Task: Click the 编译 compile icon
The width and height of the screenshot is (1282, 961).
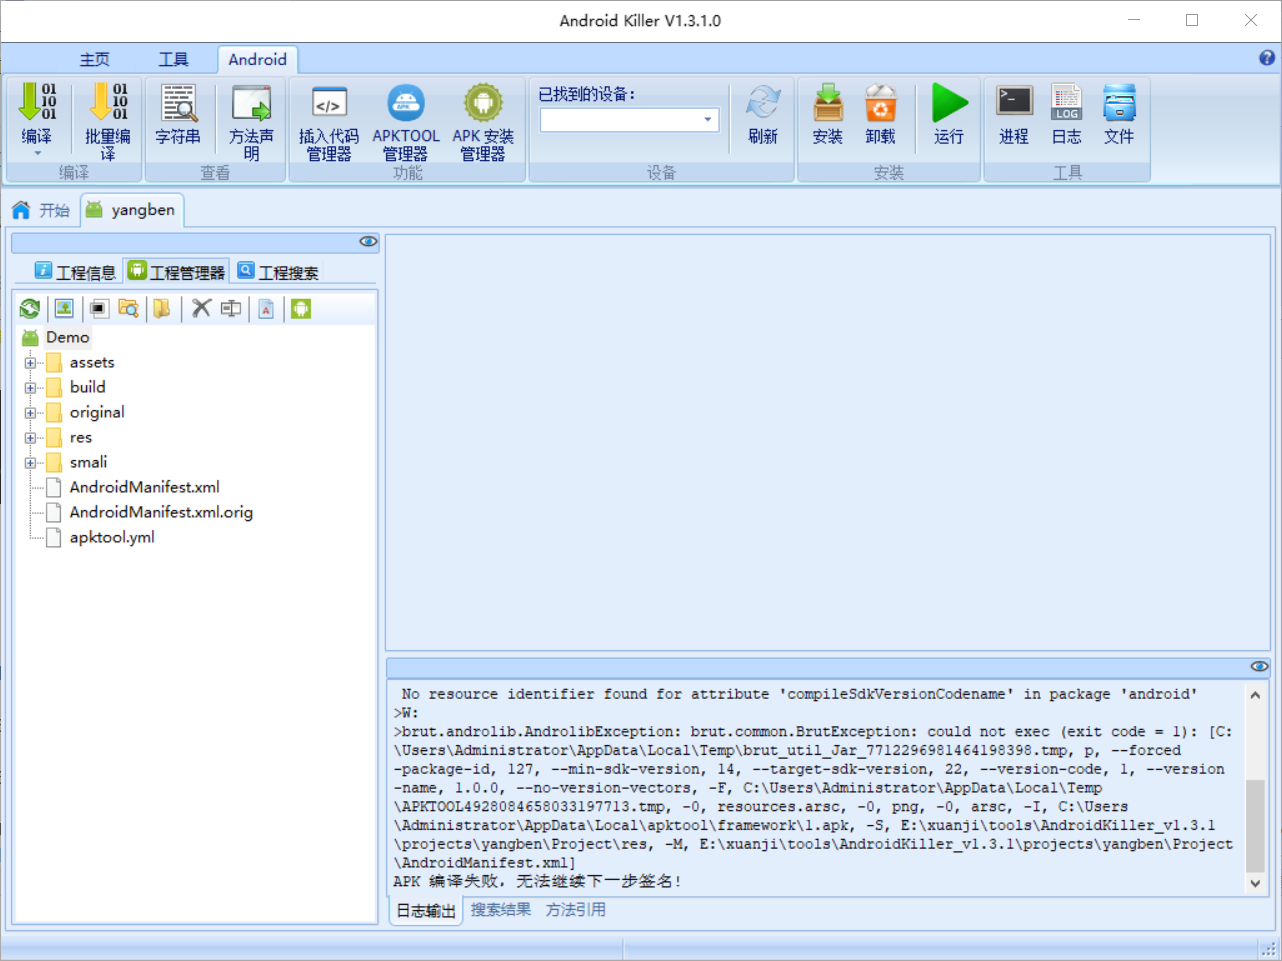Action: pos(37,102)
